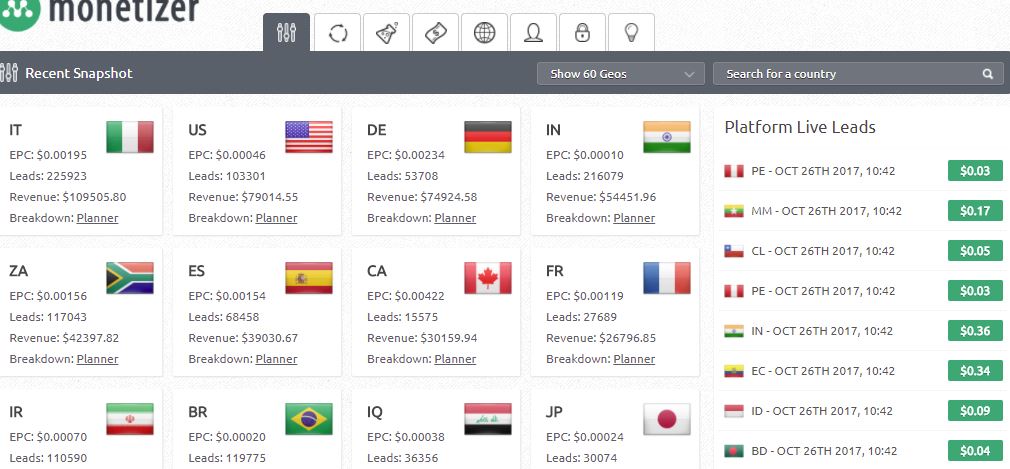Screen dimensions: 1010x469
Task: Open the user profile silhouette tab
Action: pos(533,33)
